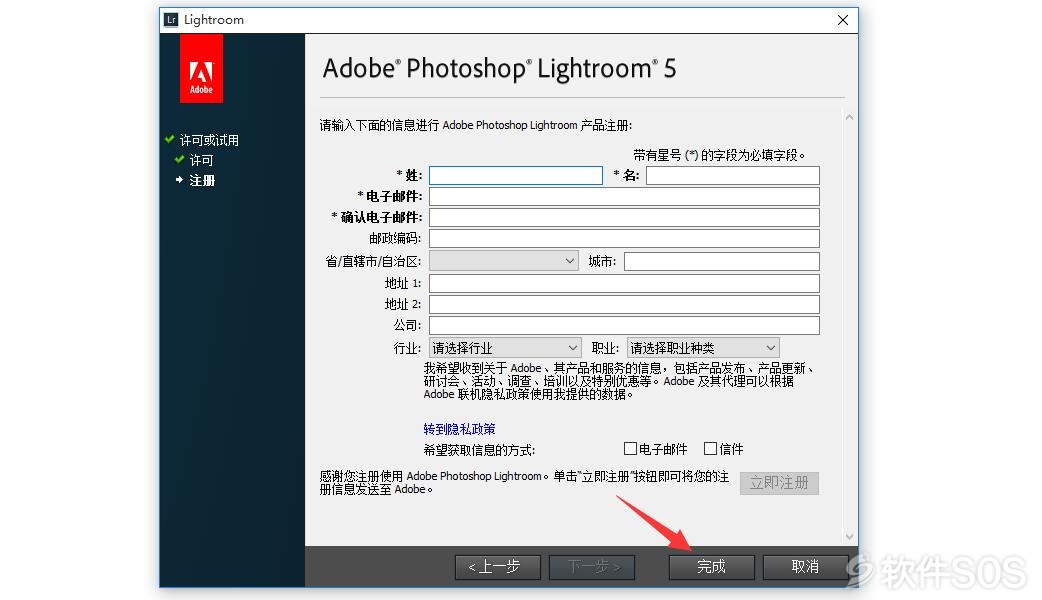Click the label 希望获取信息的方式:
Image resolution: width=1042 pixels, height=600 pixels.
tap(479, 450)
